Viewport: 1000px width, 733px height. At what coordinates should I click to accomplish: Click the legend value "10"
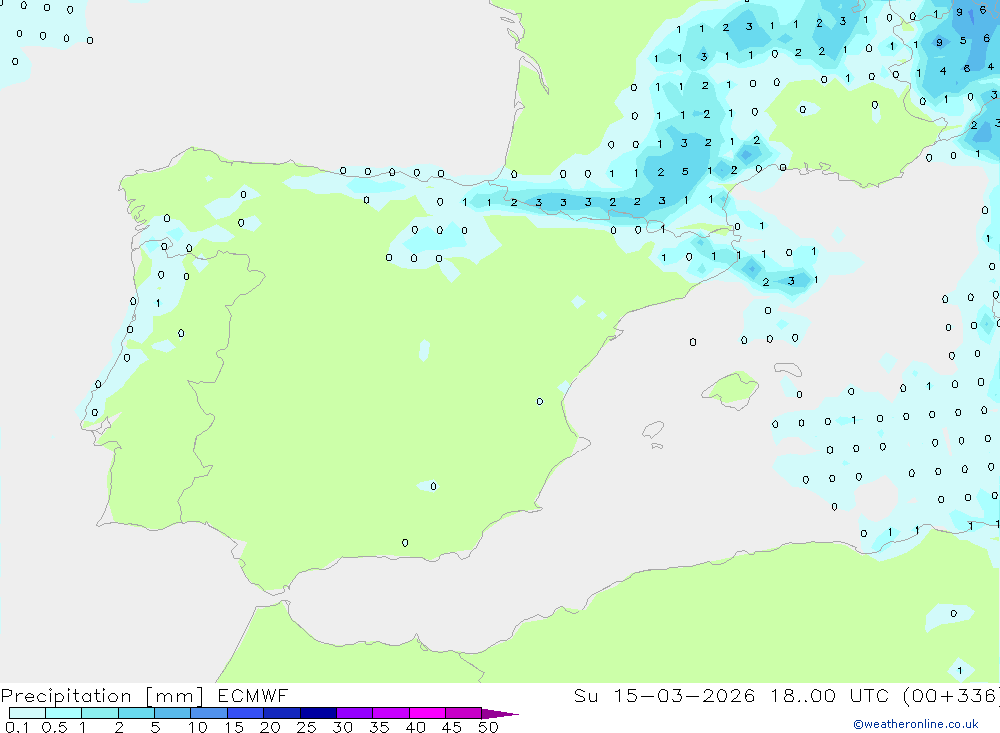point(198,727)
